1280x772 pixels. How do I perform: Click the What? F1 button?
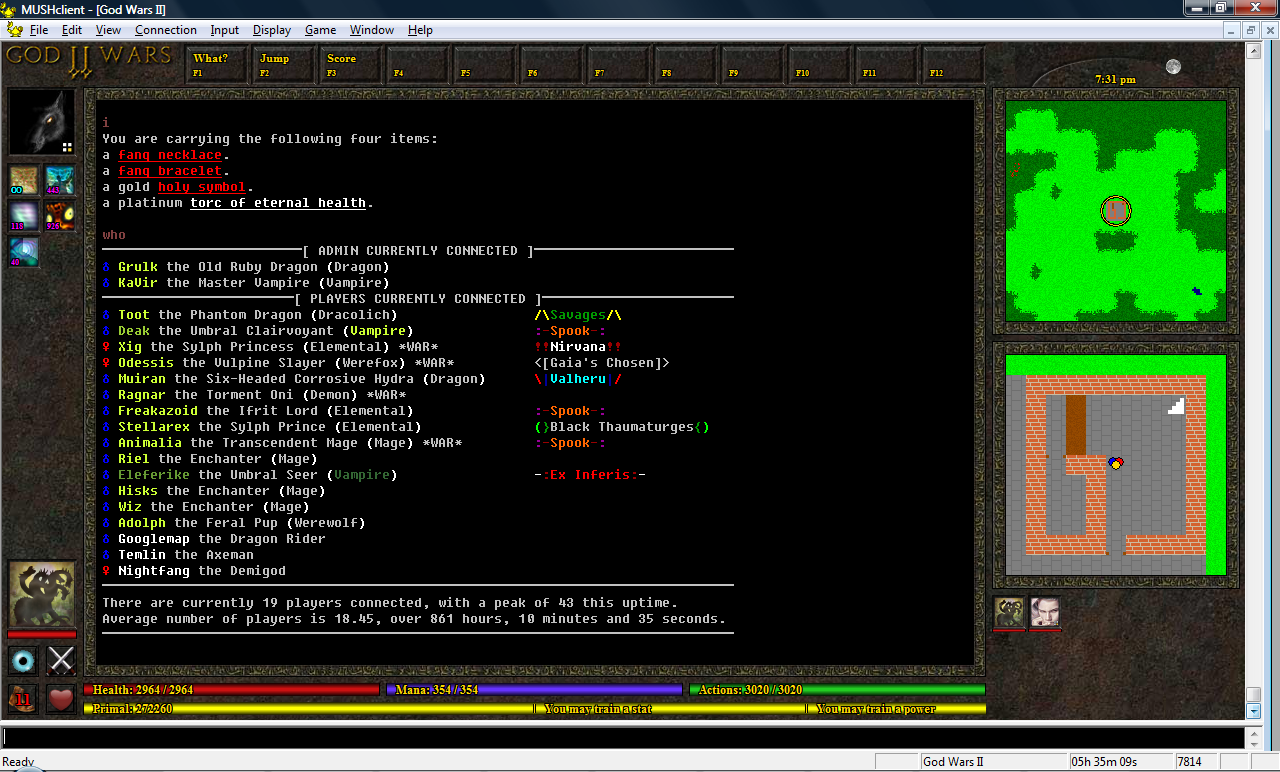tap(218, 65)
